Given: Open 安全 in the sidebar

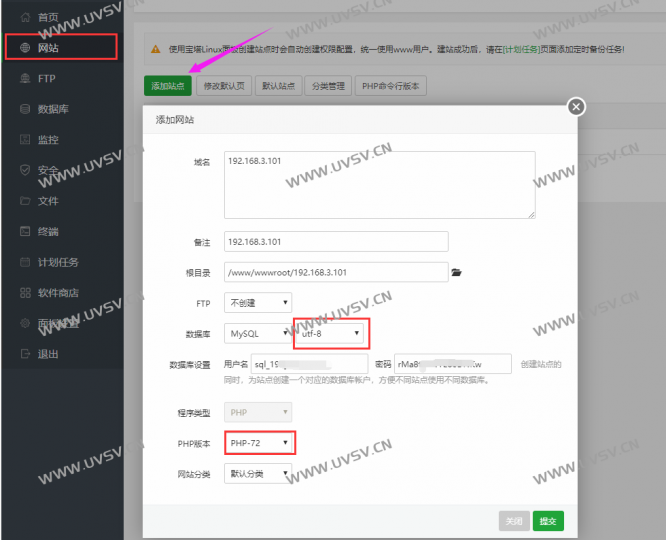Looking at the screenshot, I should 48,170.
